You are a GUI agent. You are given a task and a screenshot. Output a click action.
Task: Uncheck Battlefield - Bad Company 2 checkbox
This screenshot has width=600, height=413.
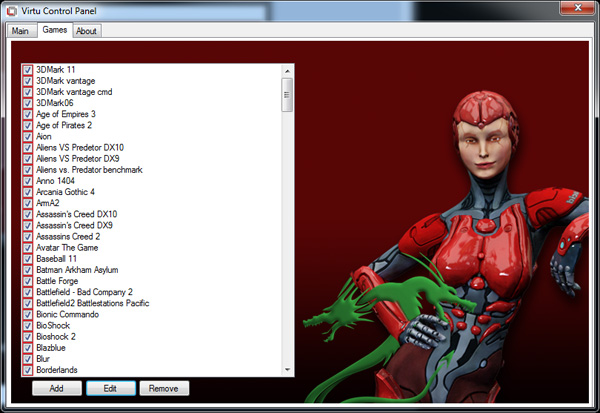click(28, 292)
